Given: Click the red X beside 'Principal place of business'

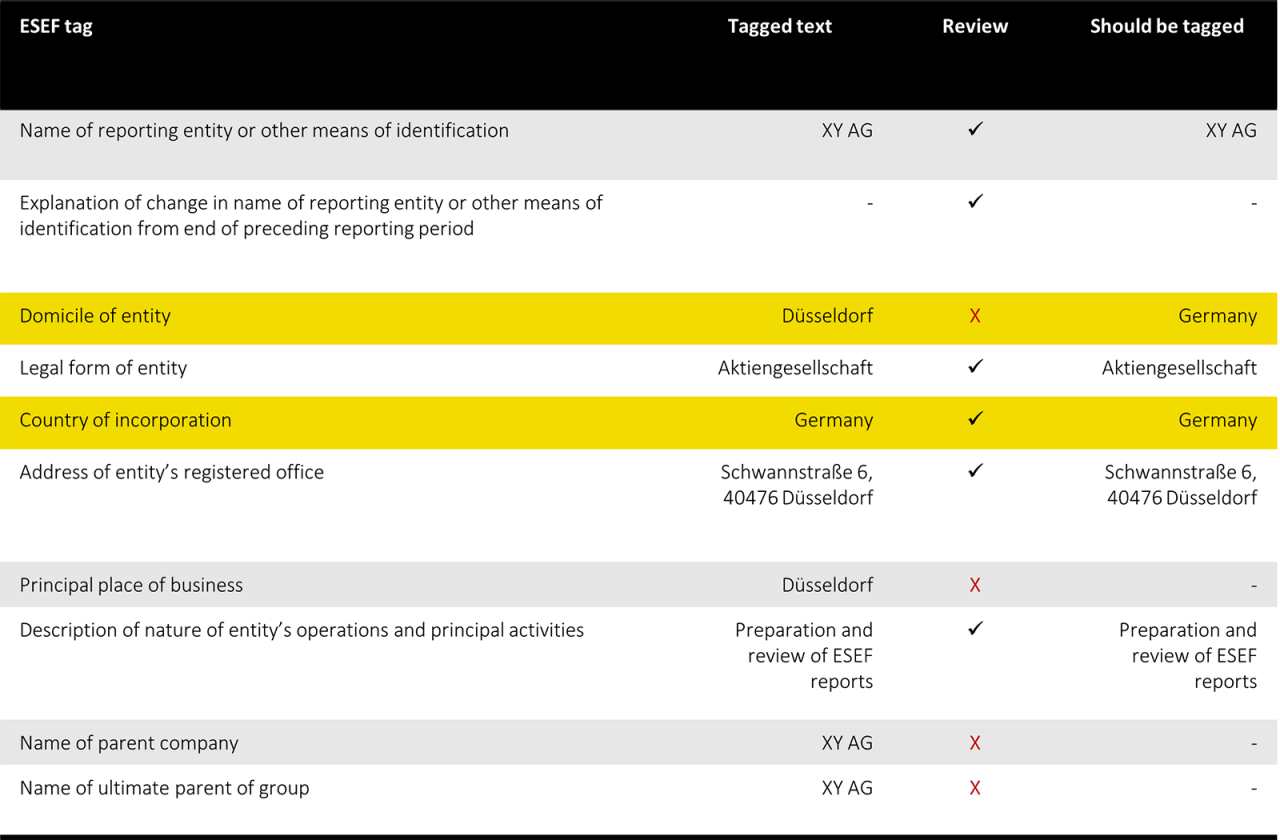Looking at the screenshot, I should [975, 585].
